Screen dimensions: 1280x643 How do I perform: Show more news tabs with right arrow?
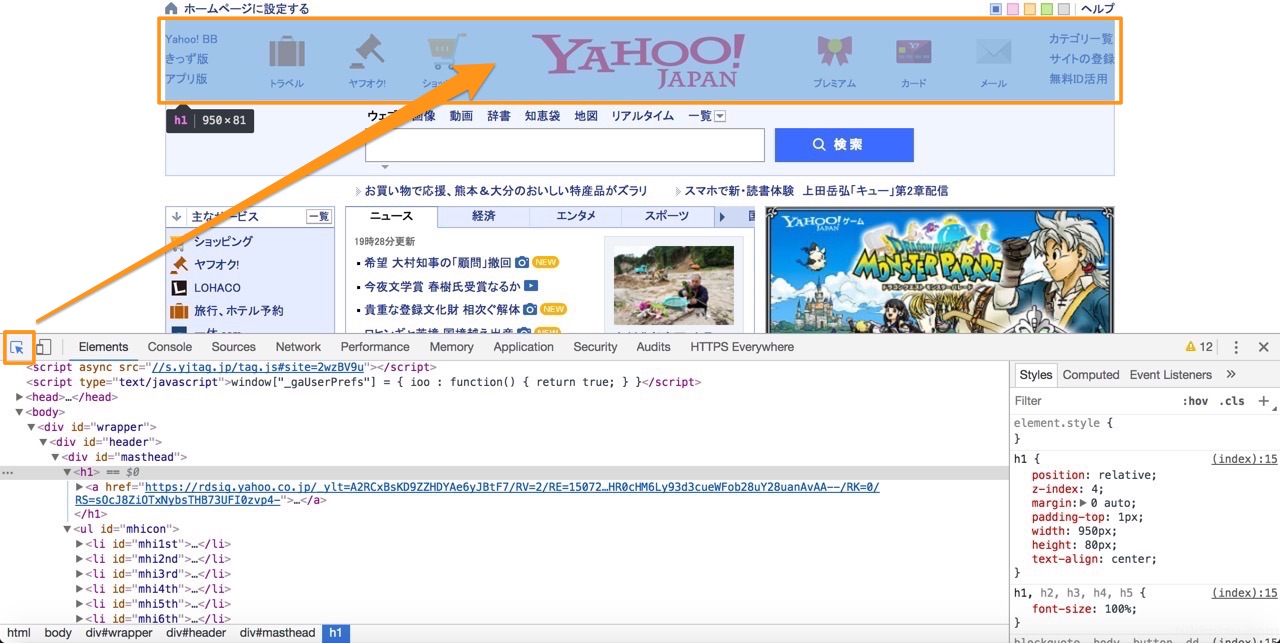(722, 217)
